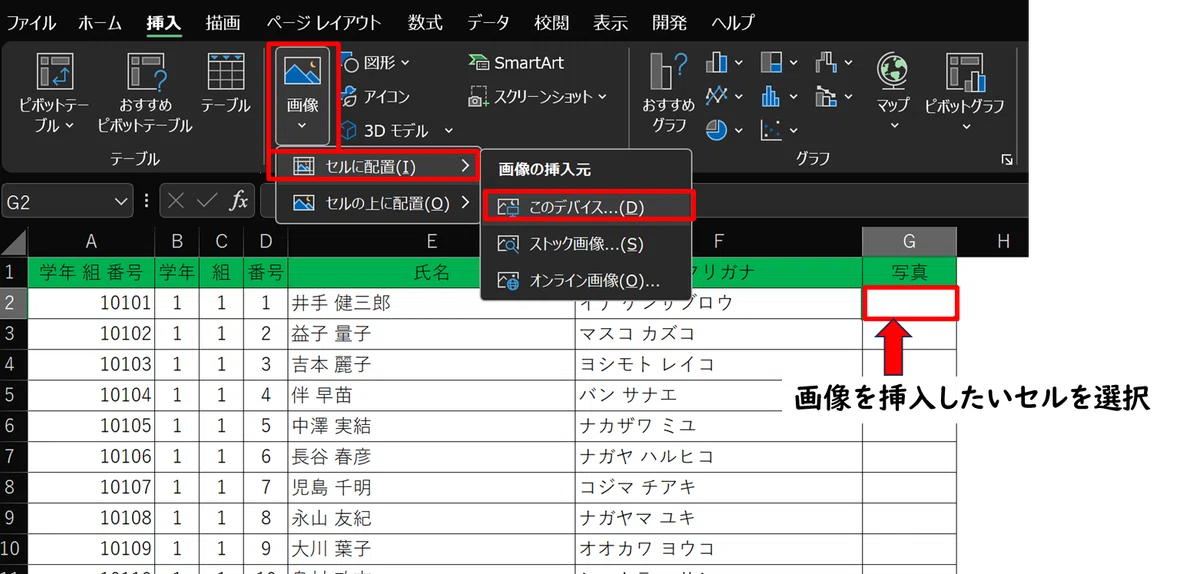
Task: Open the charts group dialog launcher
Action: [1006, 160]
